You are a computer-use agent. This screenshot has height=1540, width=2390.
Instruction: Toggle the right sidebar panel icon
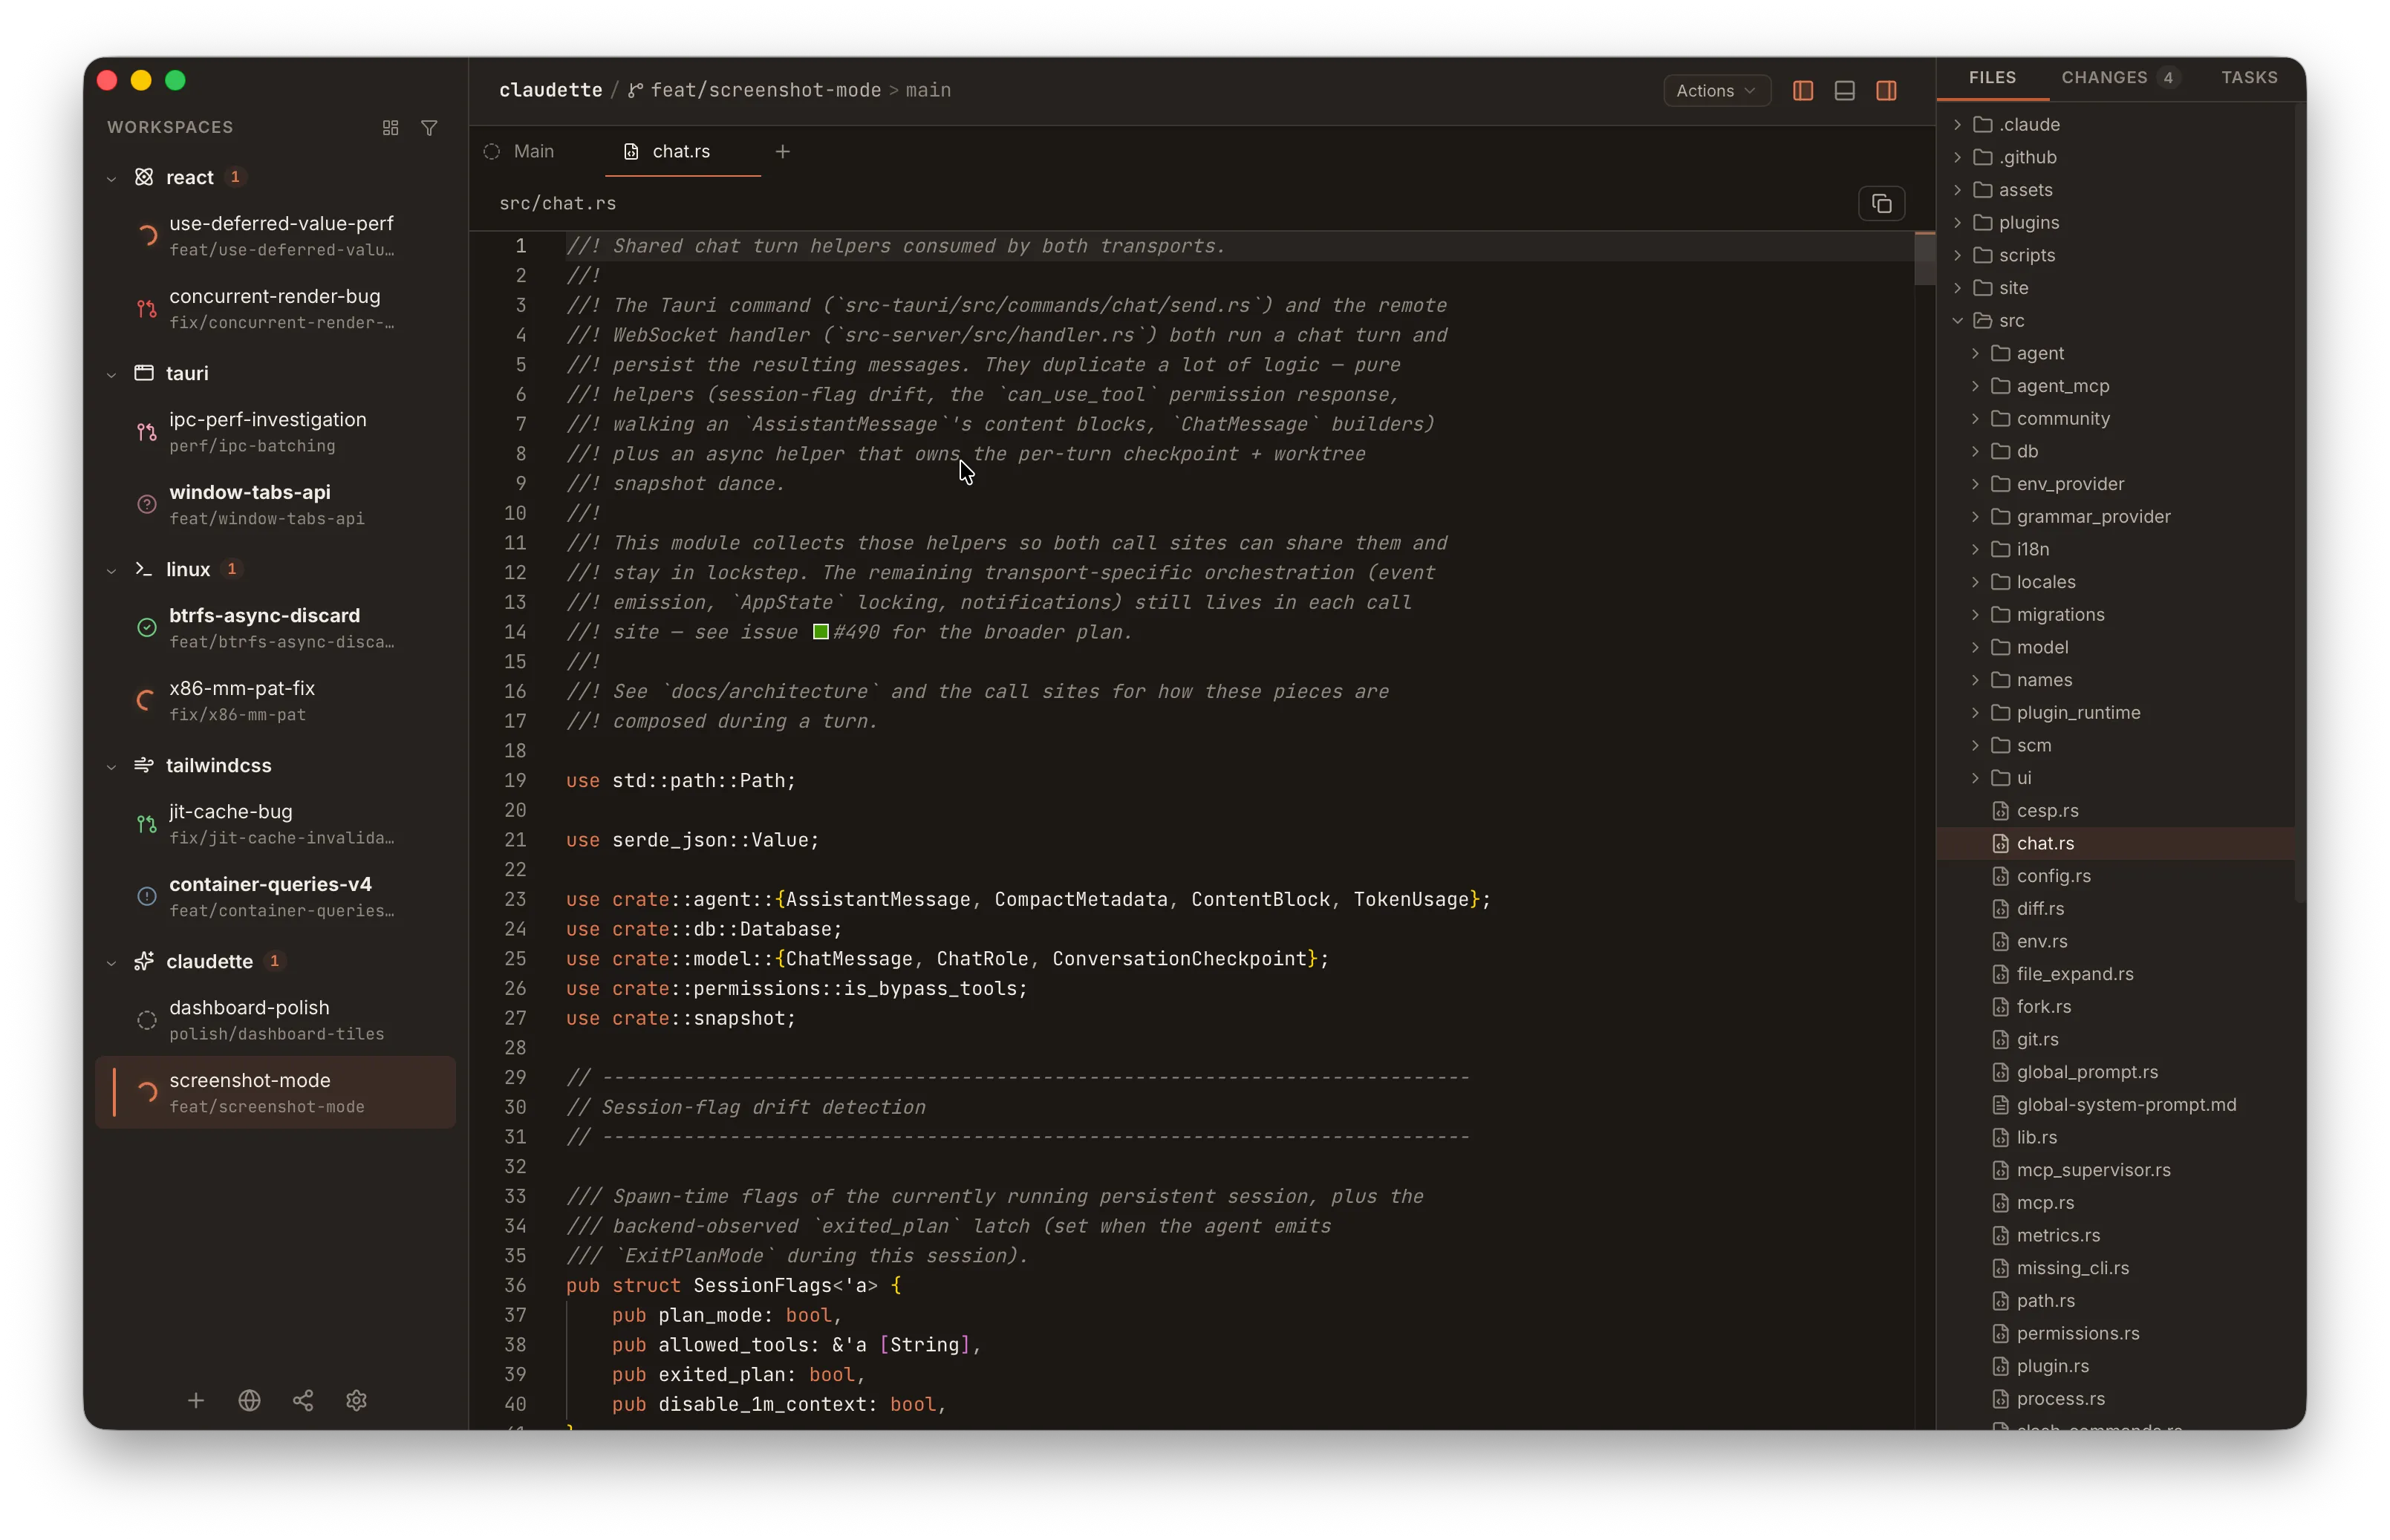tap(1887, 91)
